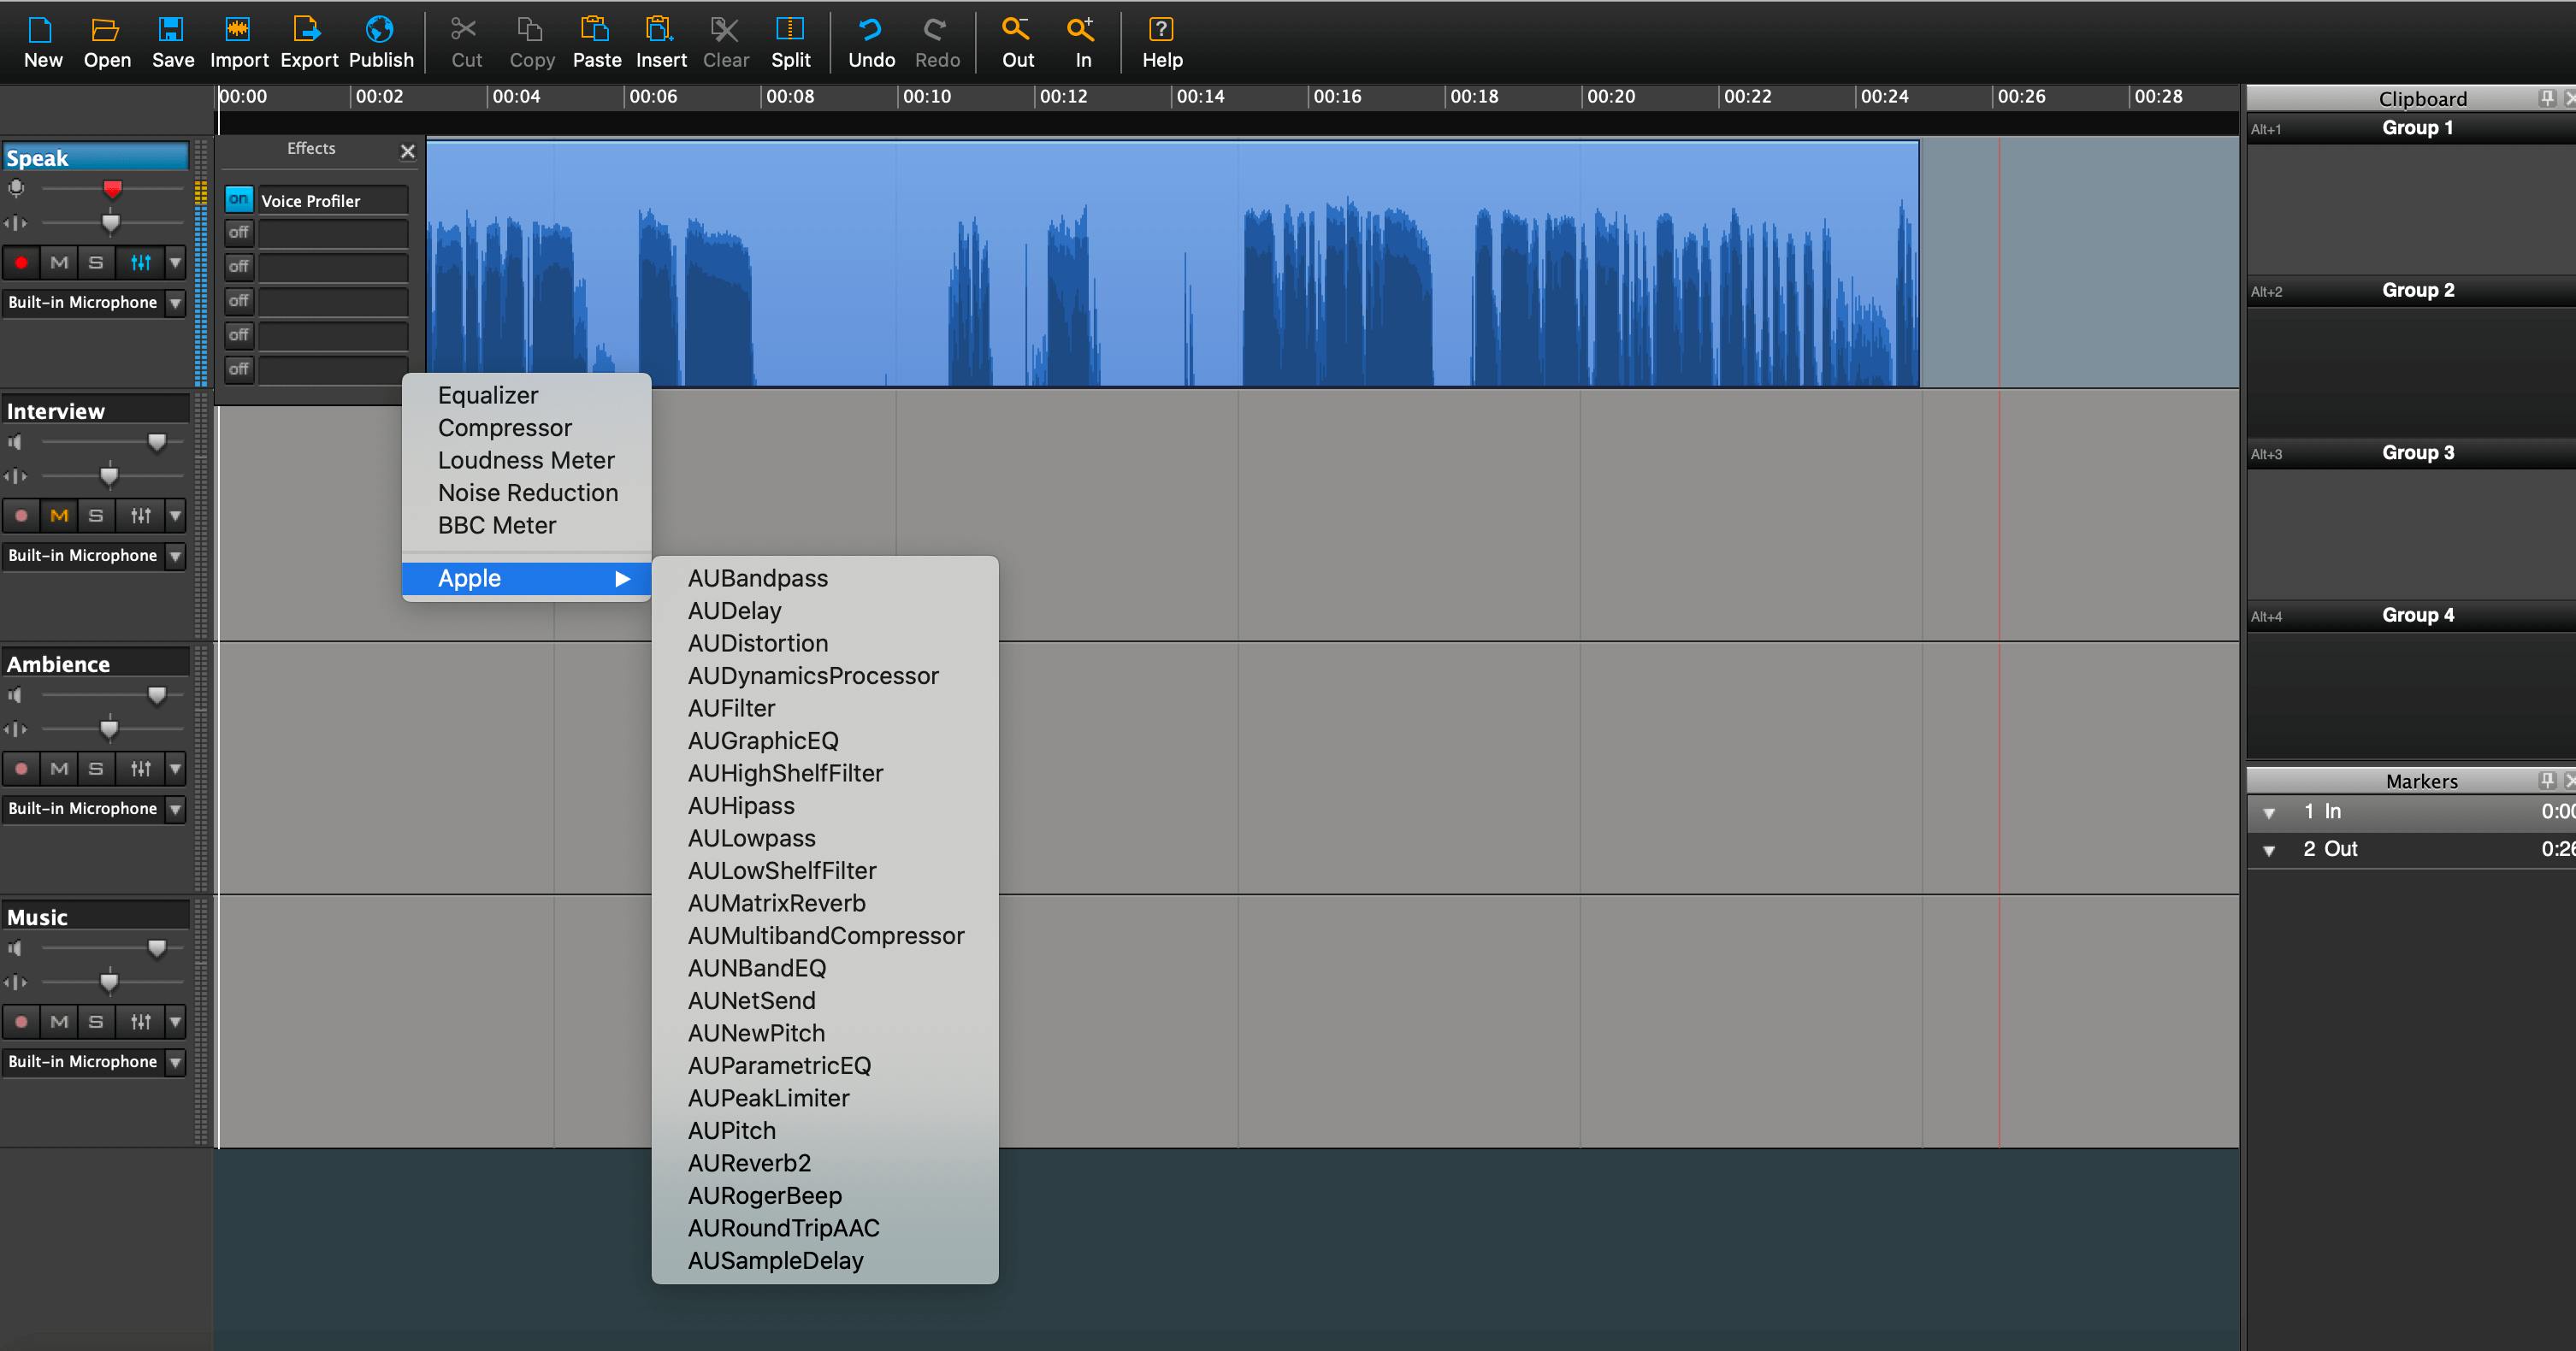Screen dimensions: 2576x1351
Task: Unmute the Interview track
Action: 59,515
